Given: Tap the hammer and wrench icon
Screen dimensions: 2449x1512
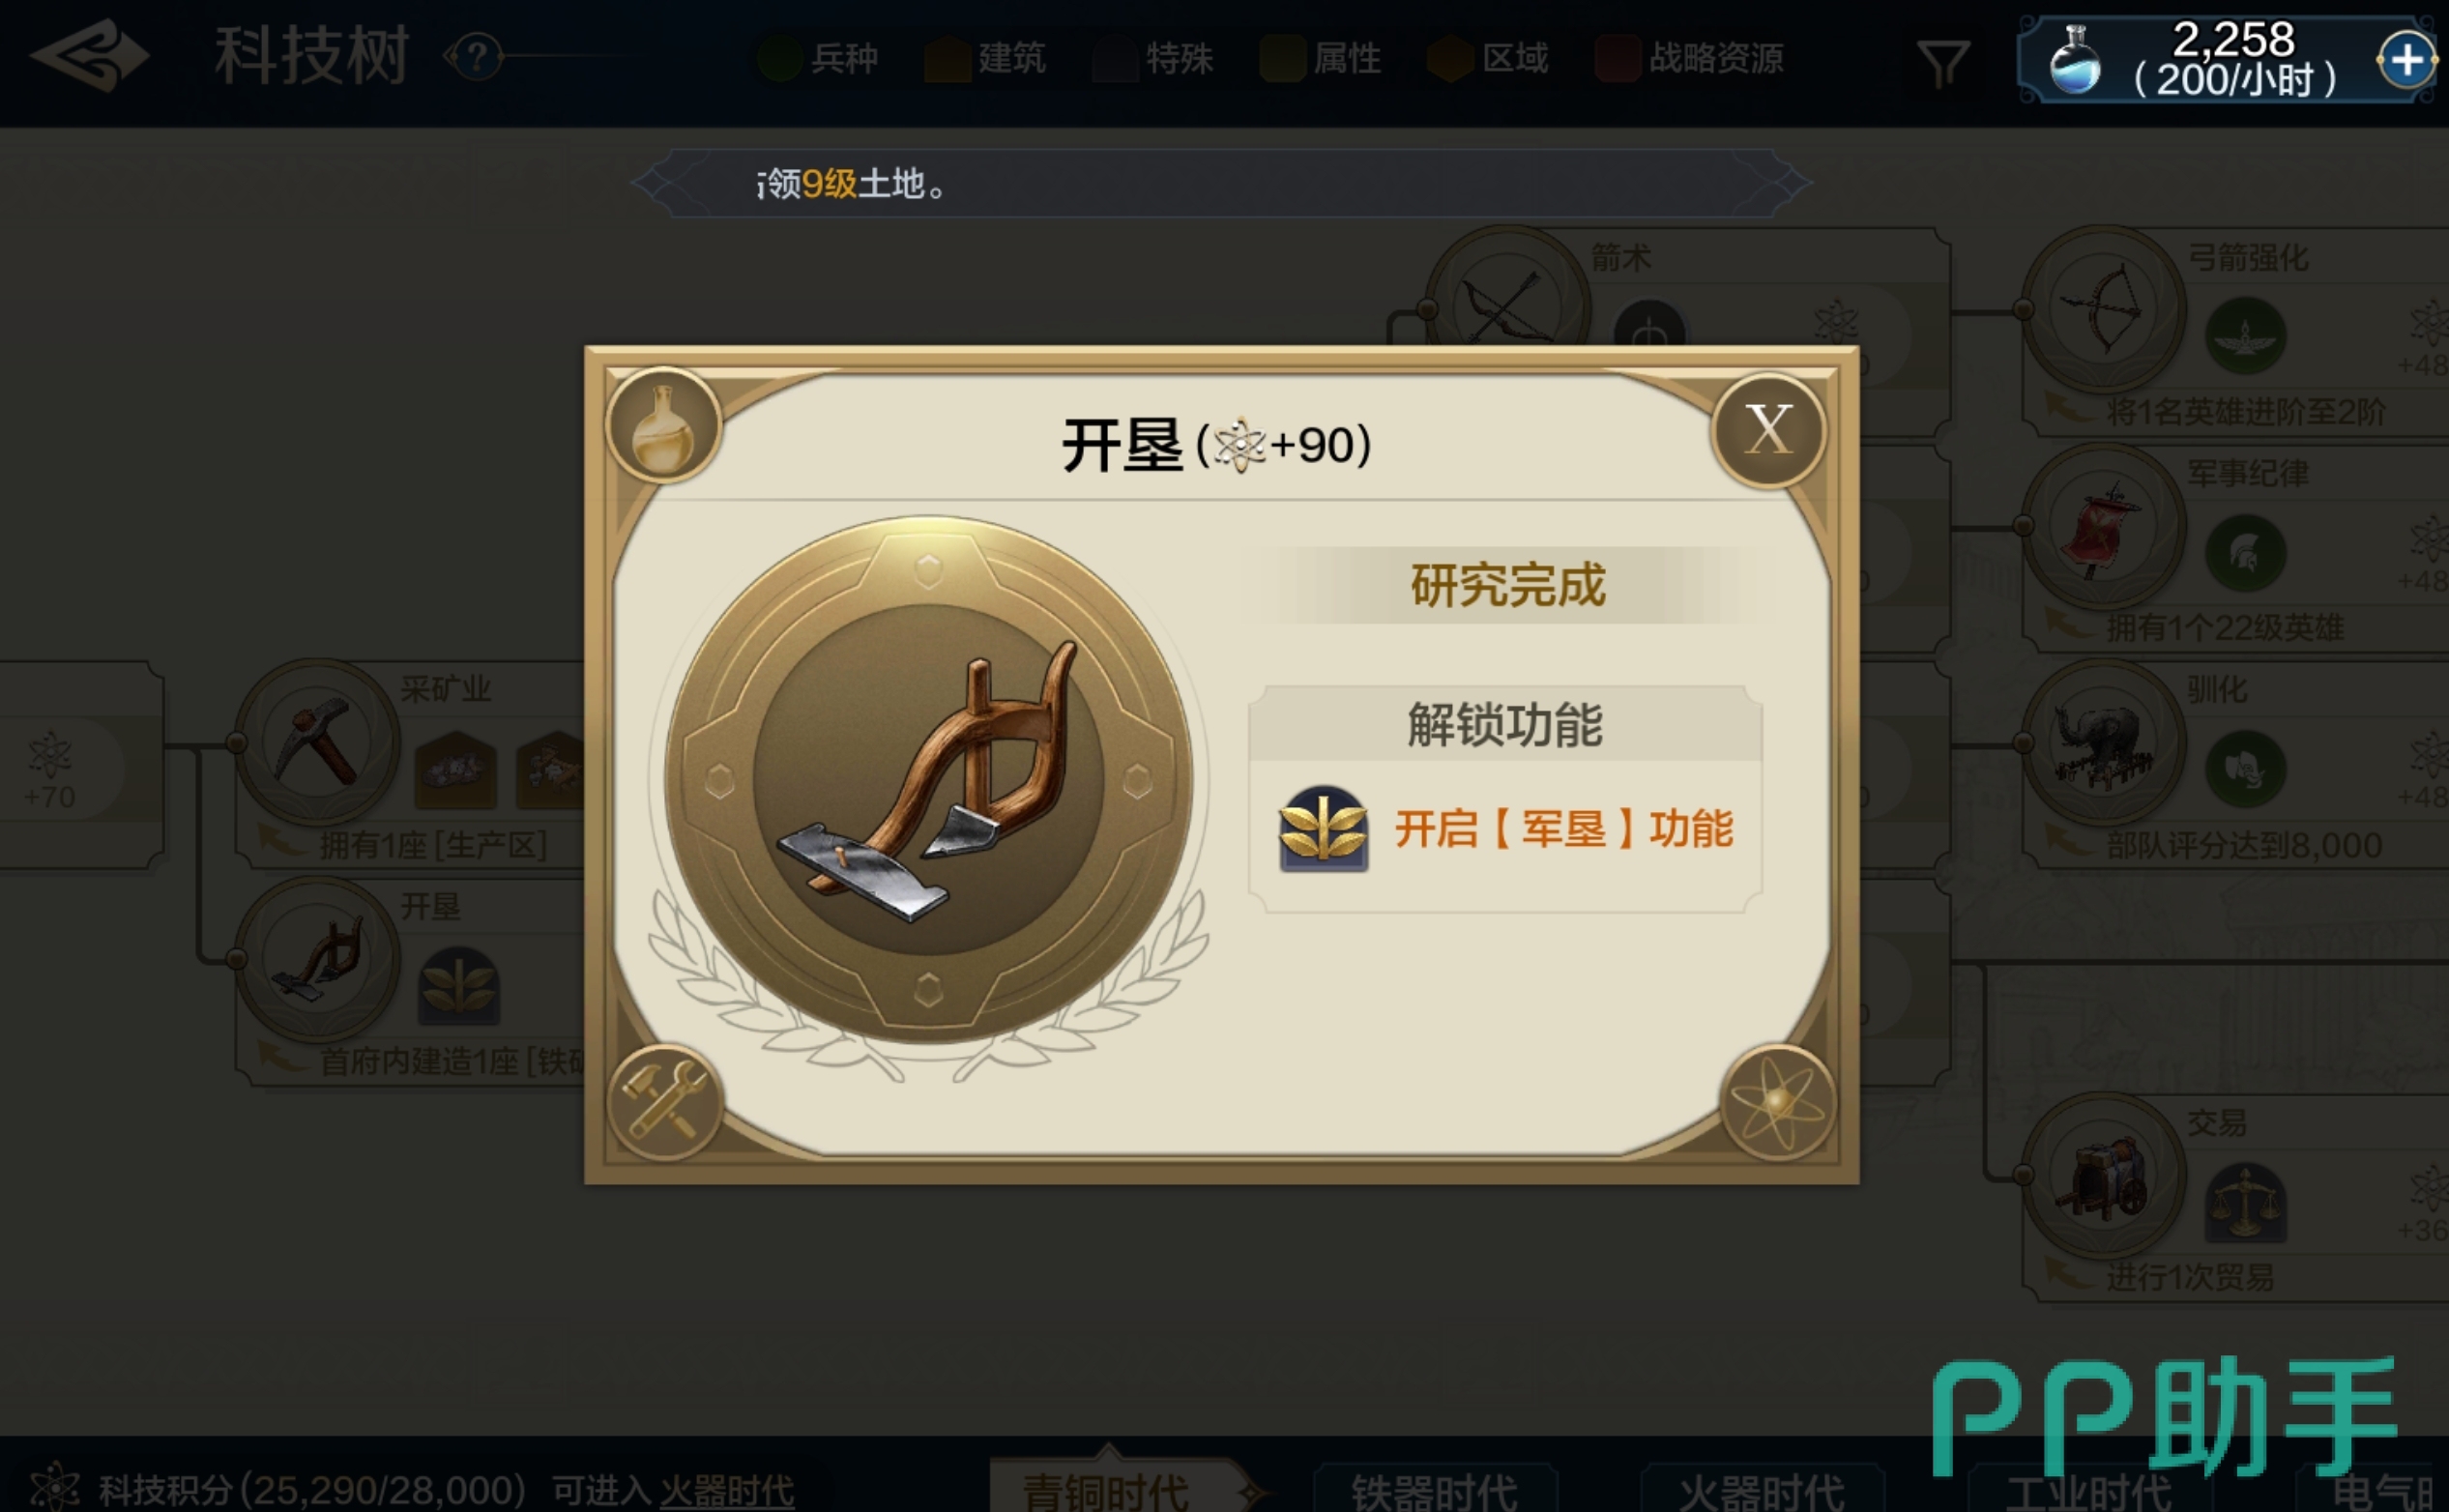Looking at the screenshot, I should [x=664, y=1103].
